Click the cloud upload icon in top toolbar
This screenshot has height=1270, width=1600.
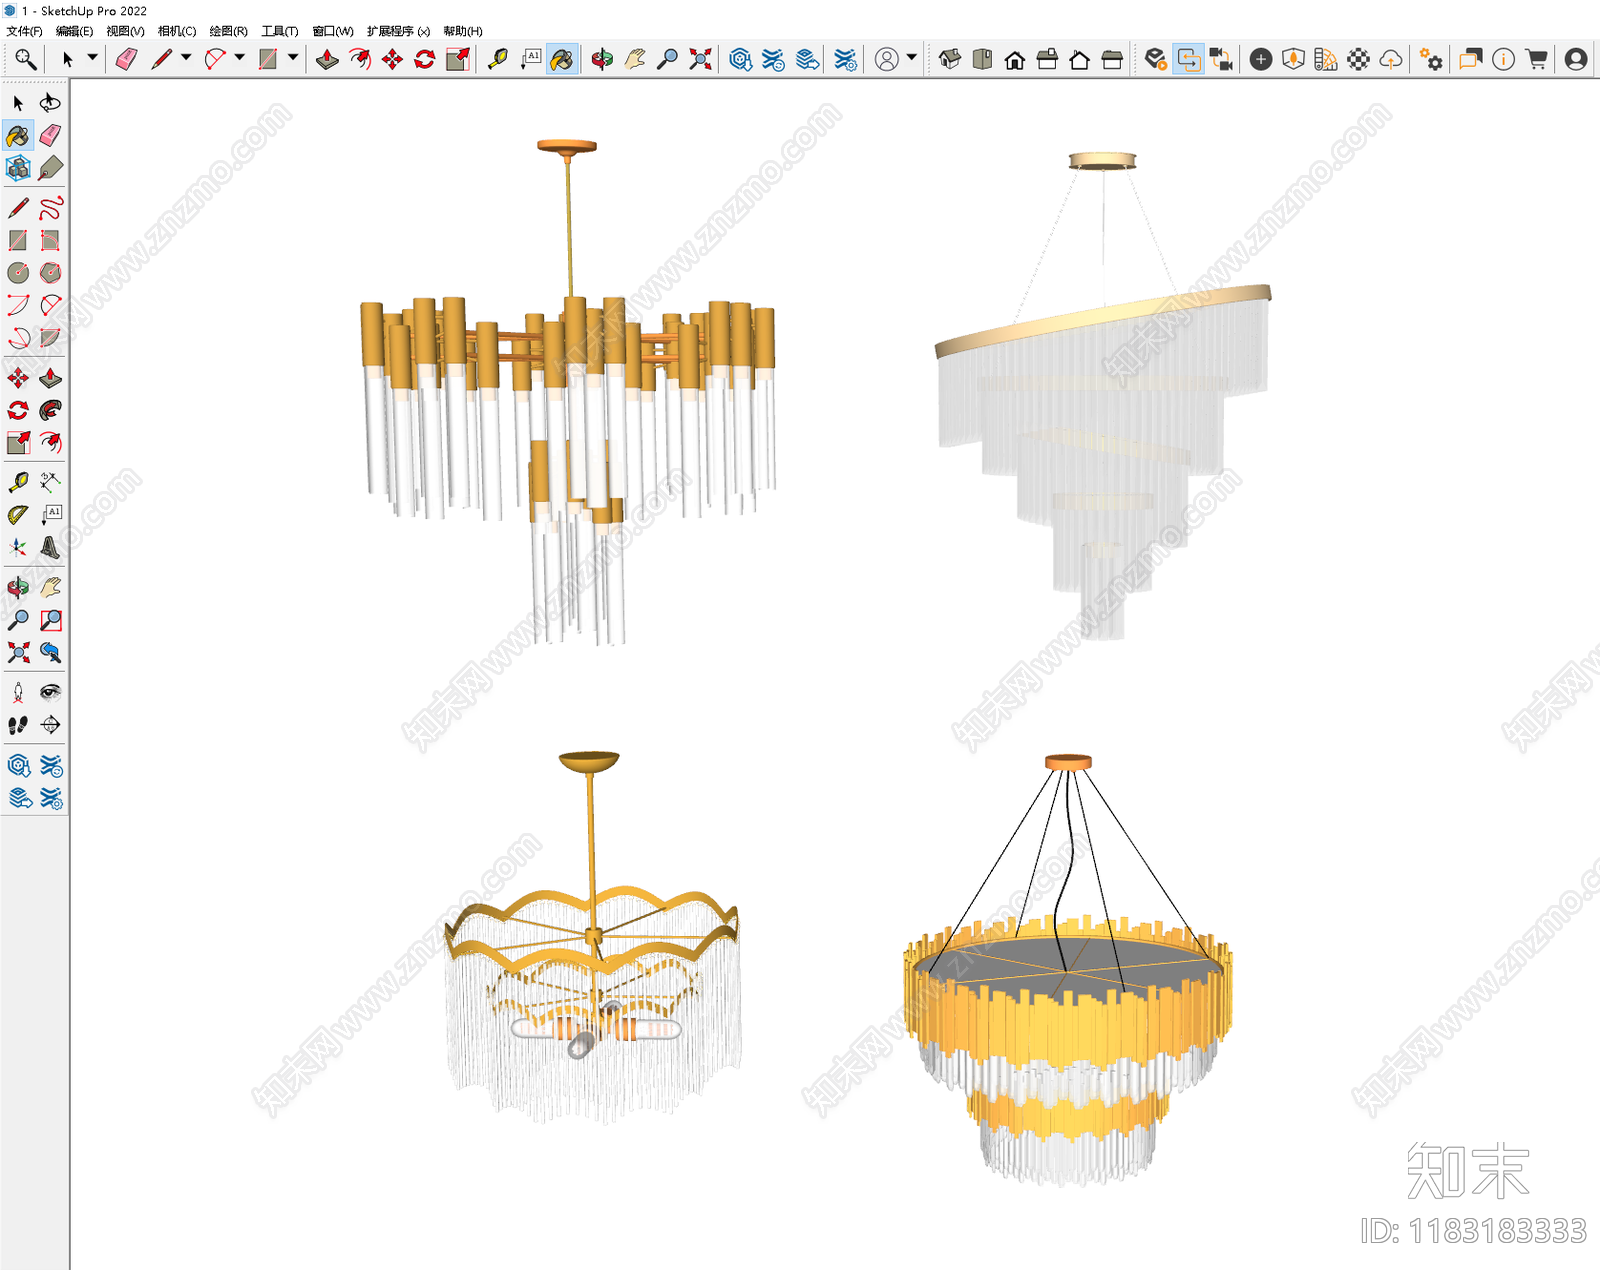[1391, 60]
